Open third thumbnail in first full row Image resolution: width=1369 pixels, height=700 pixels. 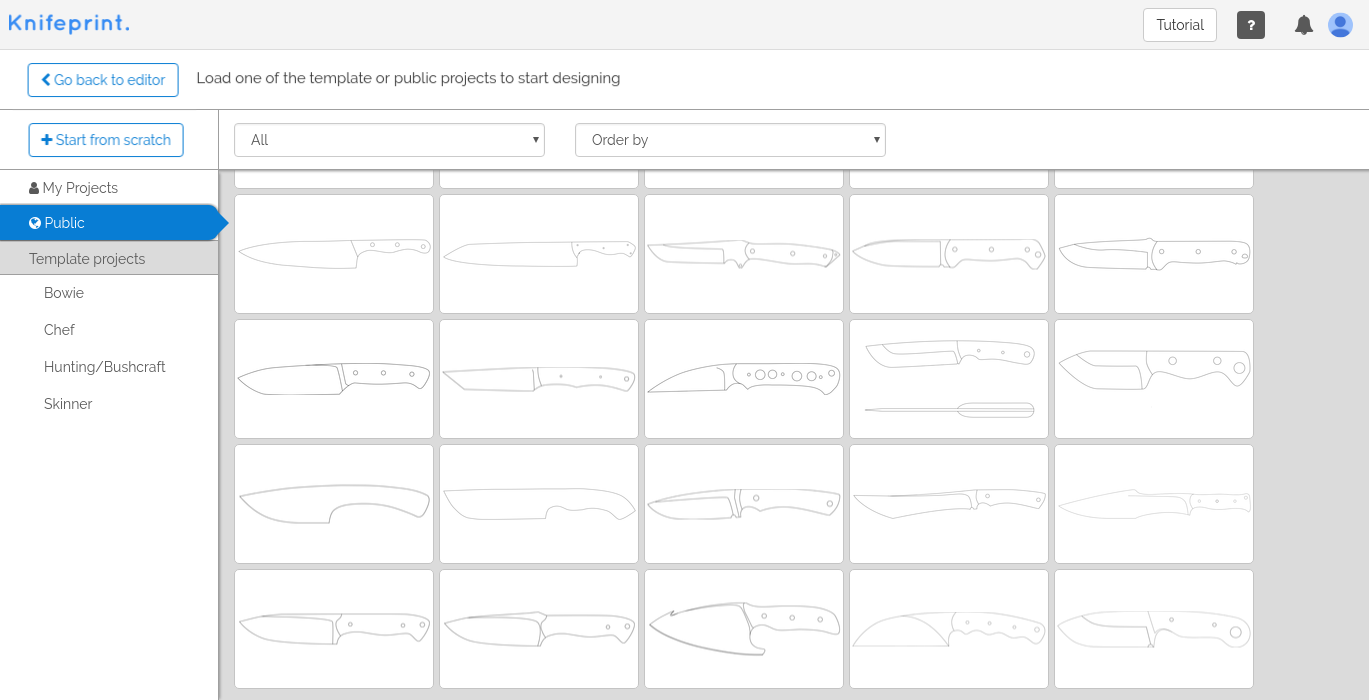click(744, 254)
